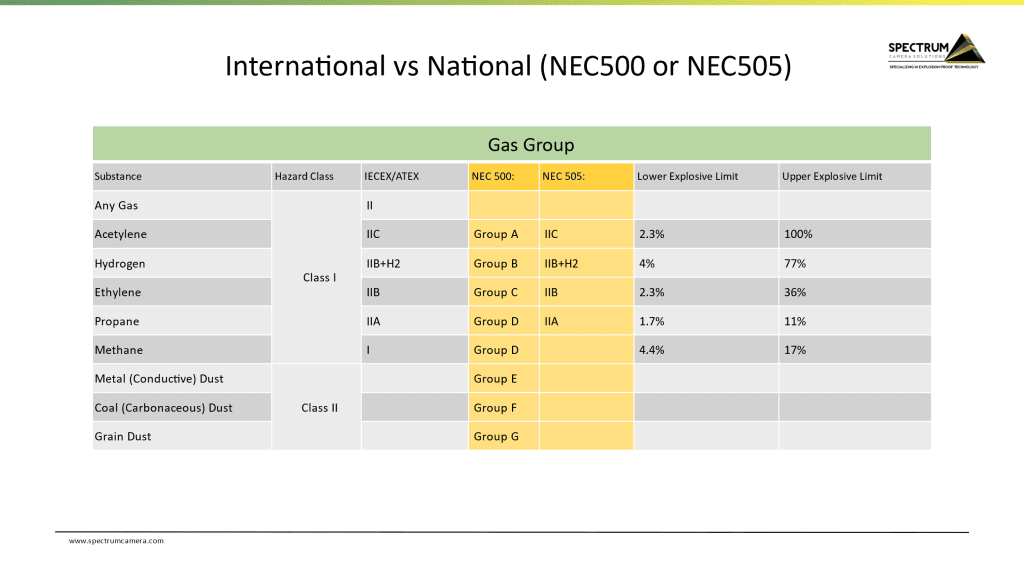
Task: Click the slide title text
Action: tap(508, 66)
